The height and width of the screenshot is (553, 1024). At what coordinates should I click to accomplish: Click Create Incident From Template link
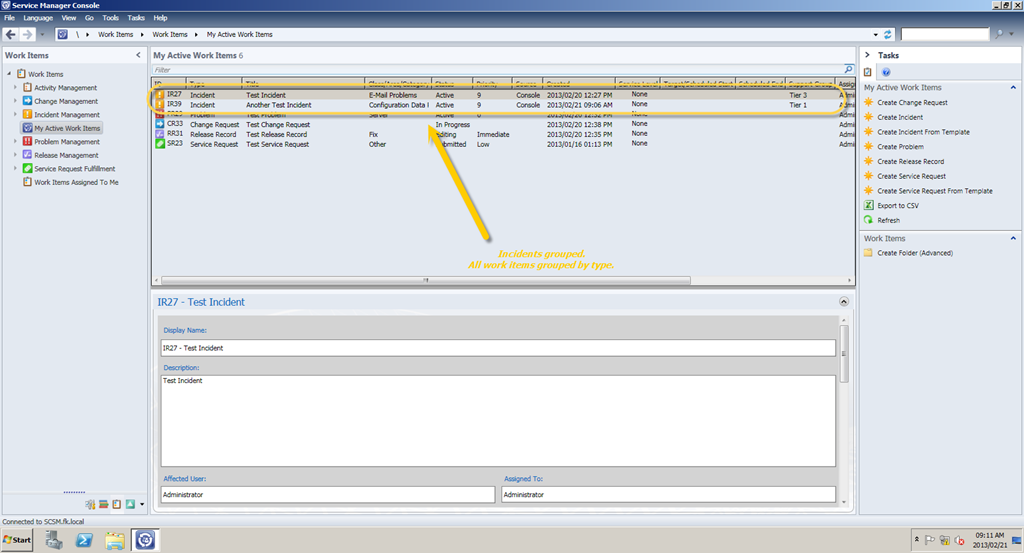pos(922,132)
